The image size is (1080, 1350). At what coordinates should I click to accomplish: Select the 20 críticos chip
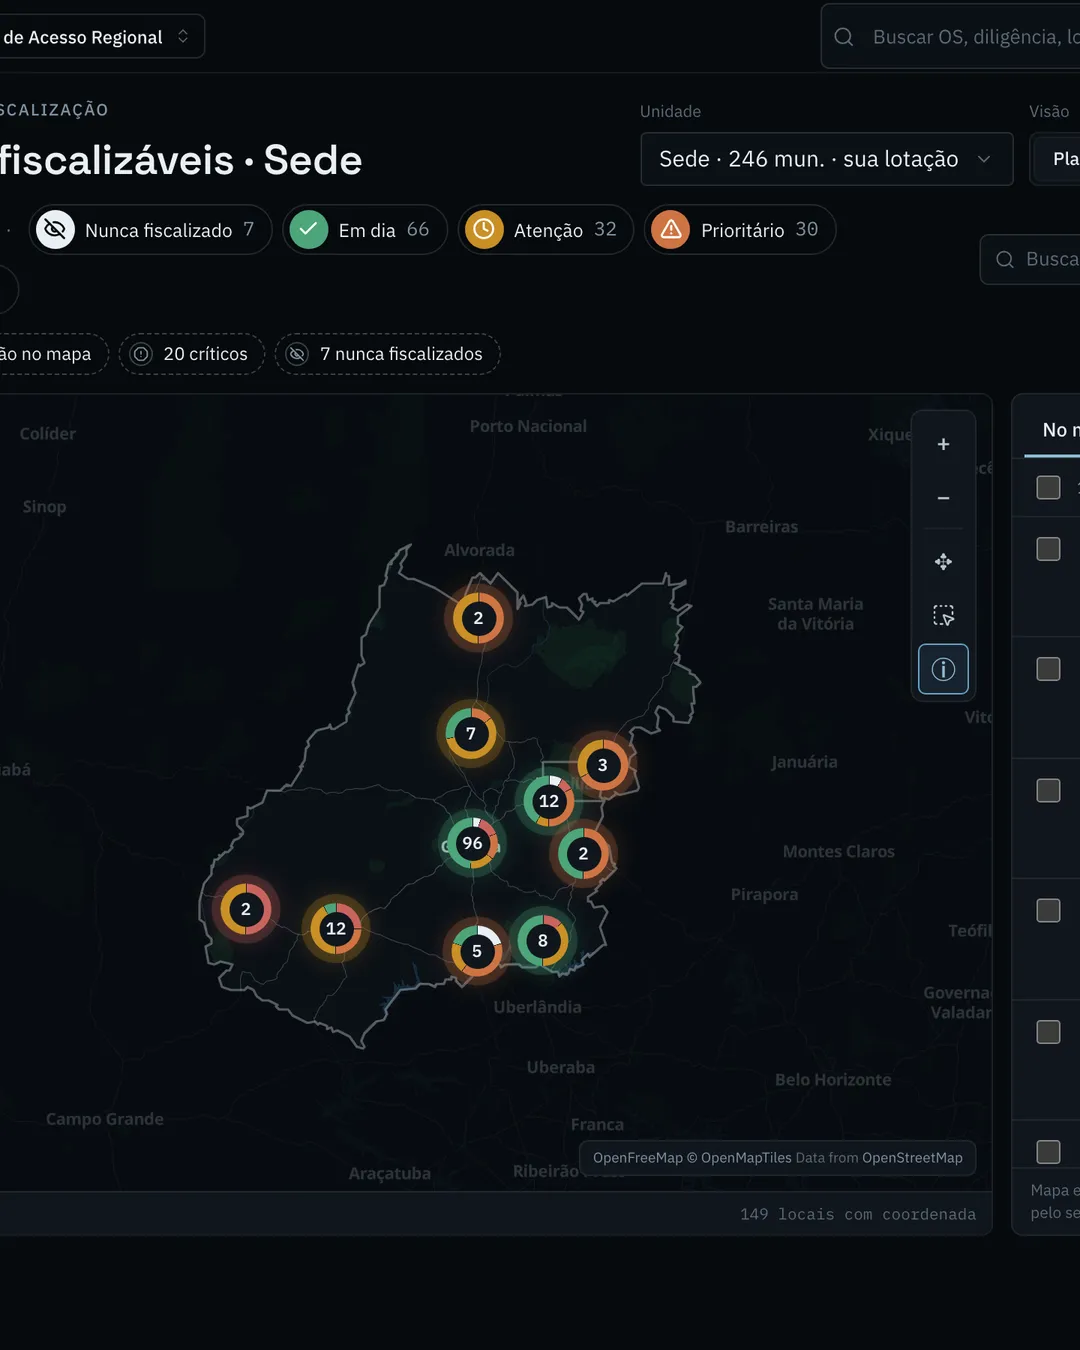click(x=191, y=354)
